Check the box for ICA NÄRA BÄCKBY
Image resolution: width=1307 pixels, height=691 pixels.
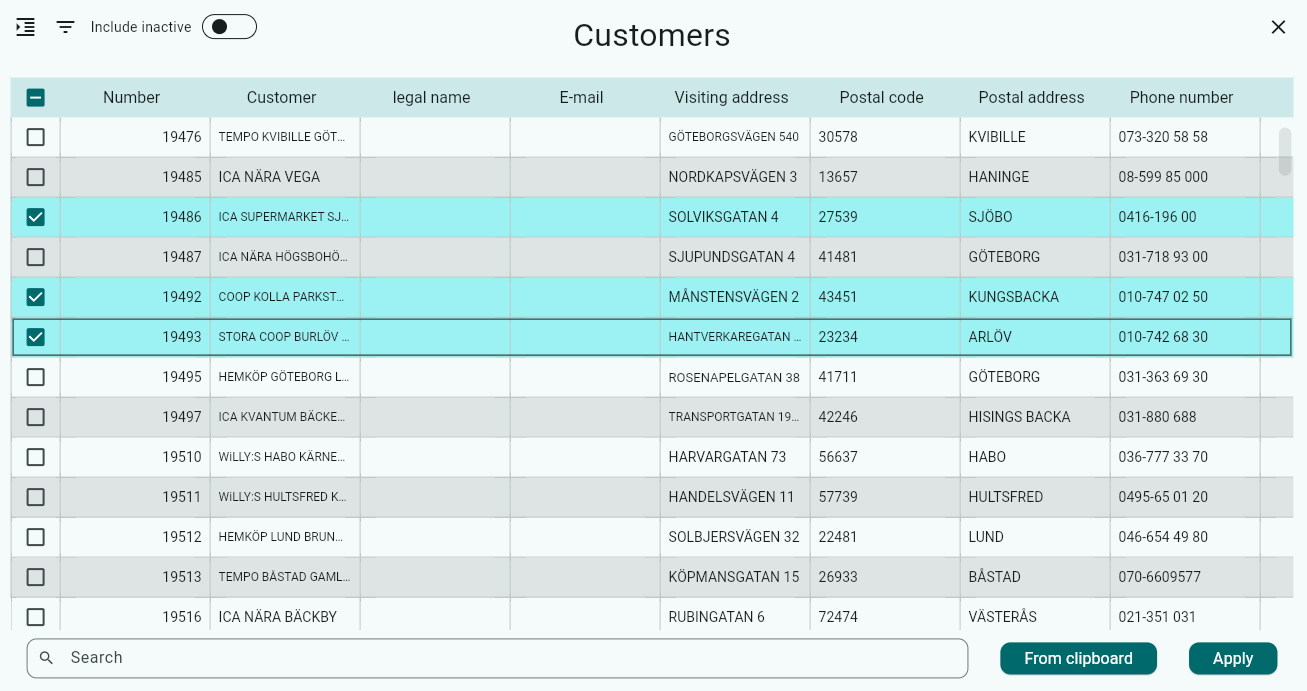[x=35, y=617]
